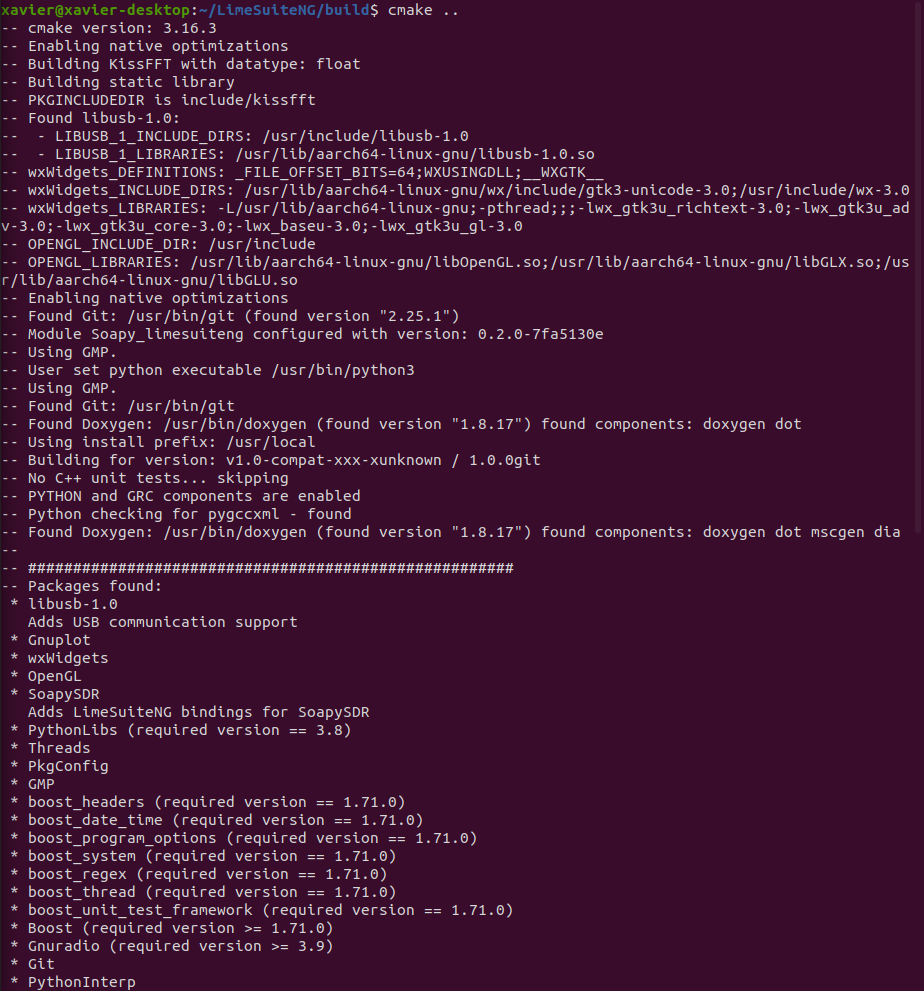Click the 'Packages found:' heading
Screen dimensions: 924x991
click(94, 586)
